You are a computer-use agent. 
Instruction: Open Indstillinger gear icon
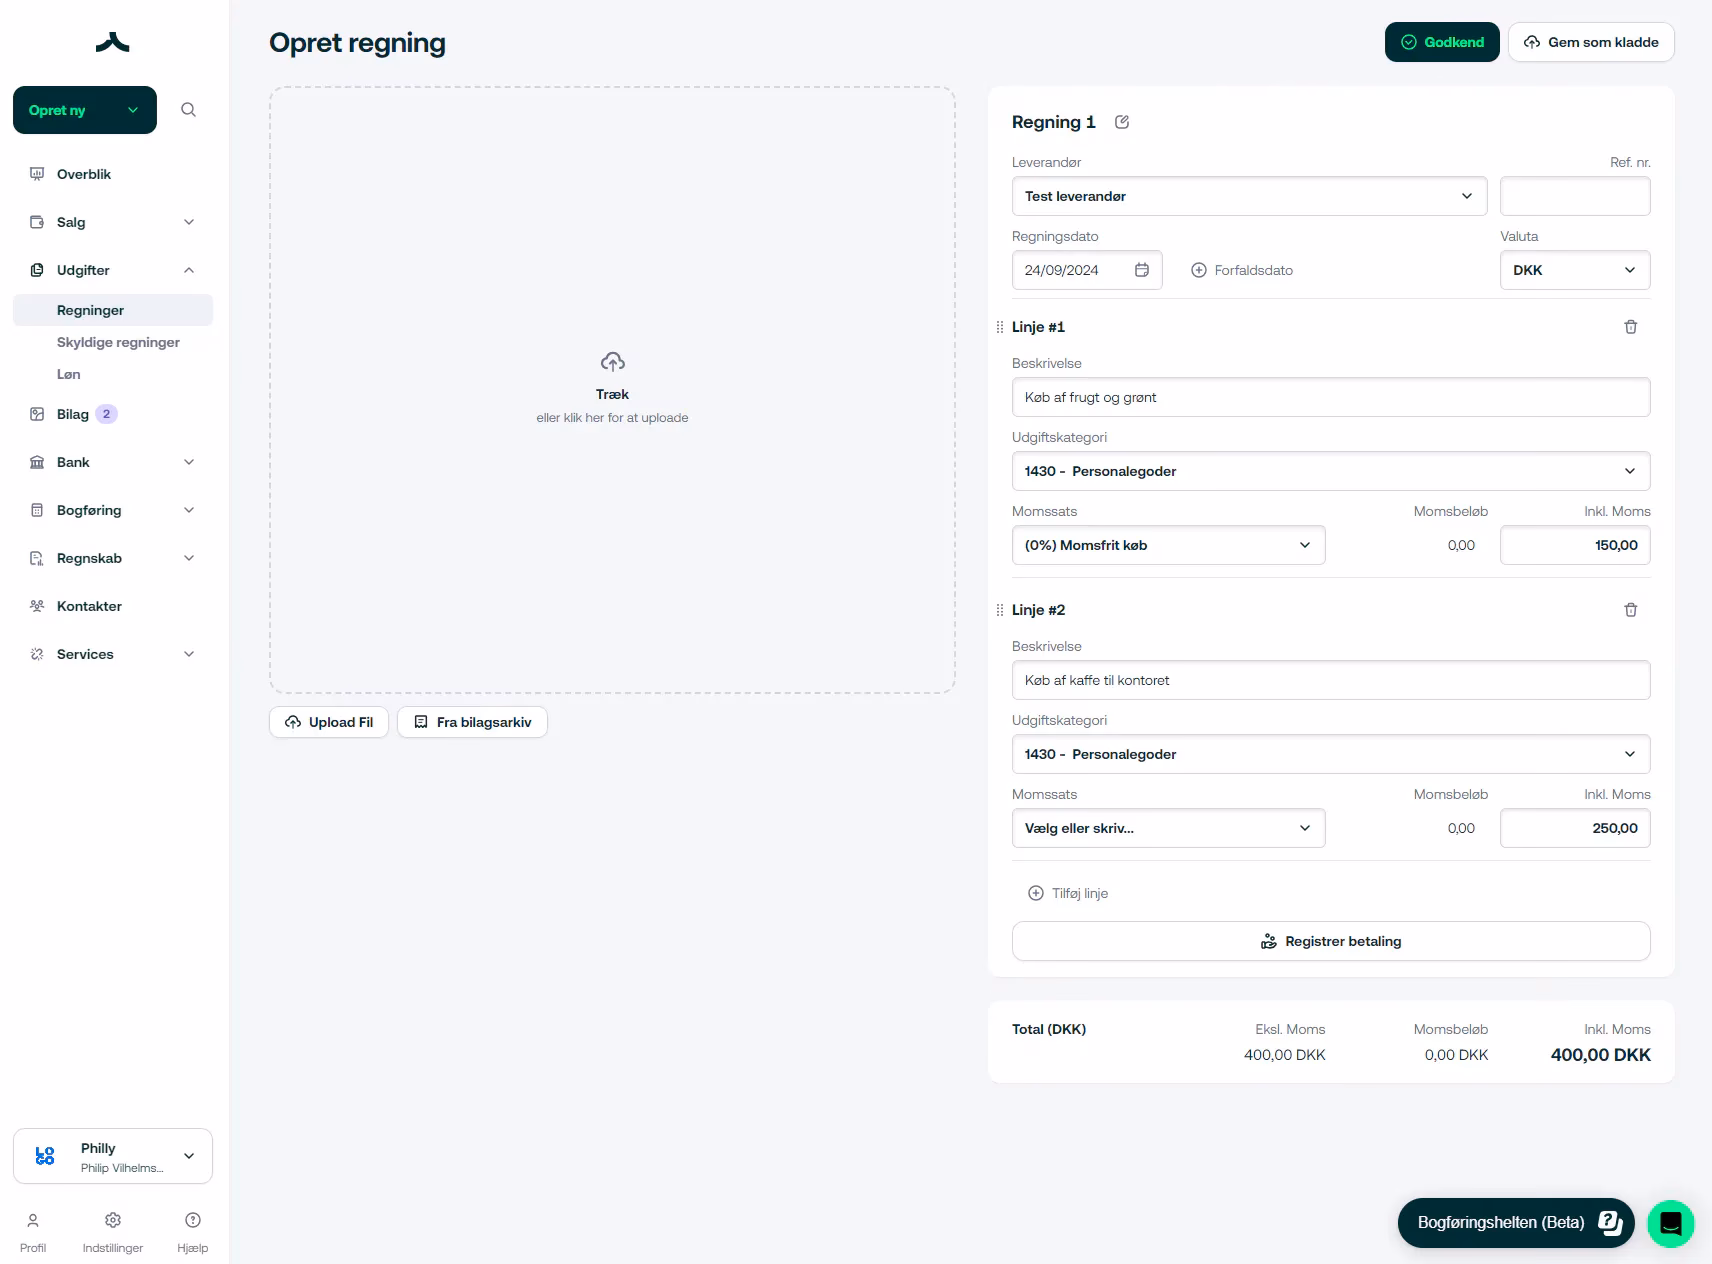[x=113, y=1220]
